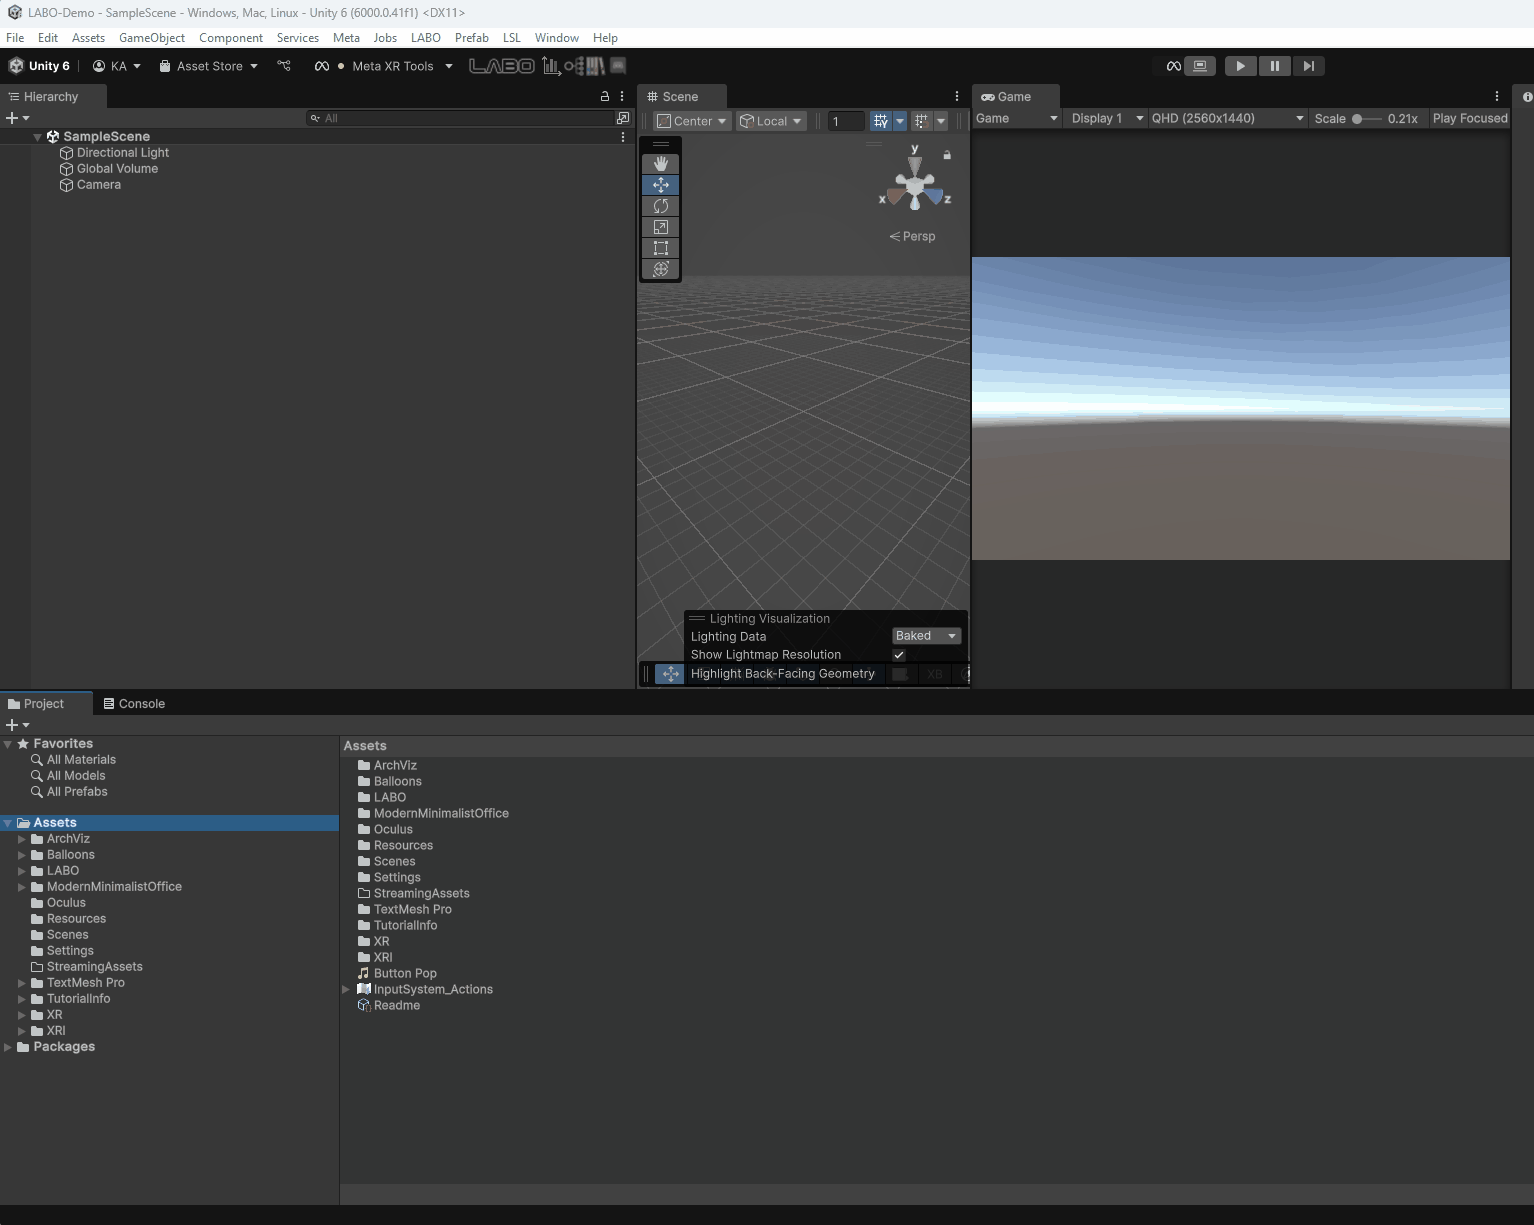Open grid snapping dropdown arrow
Image resolution: width=1534 pixels, height=1225 pixels.
click(900, 121)
